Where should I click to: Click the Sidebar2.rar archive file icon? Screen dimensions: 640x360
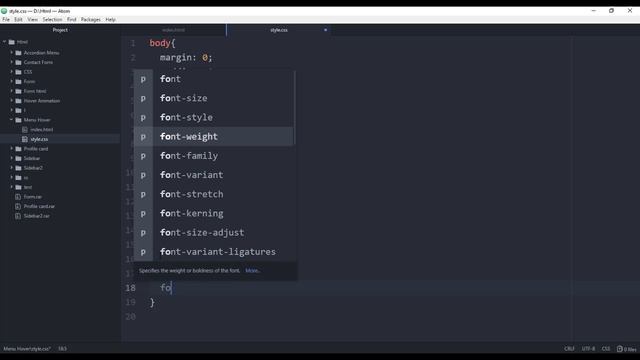[x=18, y=216]
